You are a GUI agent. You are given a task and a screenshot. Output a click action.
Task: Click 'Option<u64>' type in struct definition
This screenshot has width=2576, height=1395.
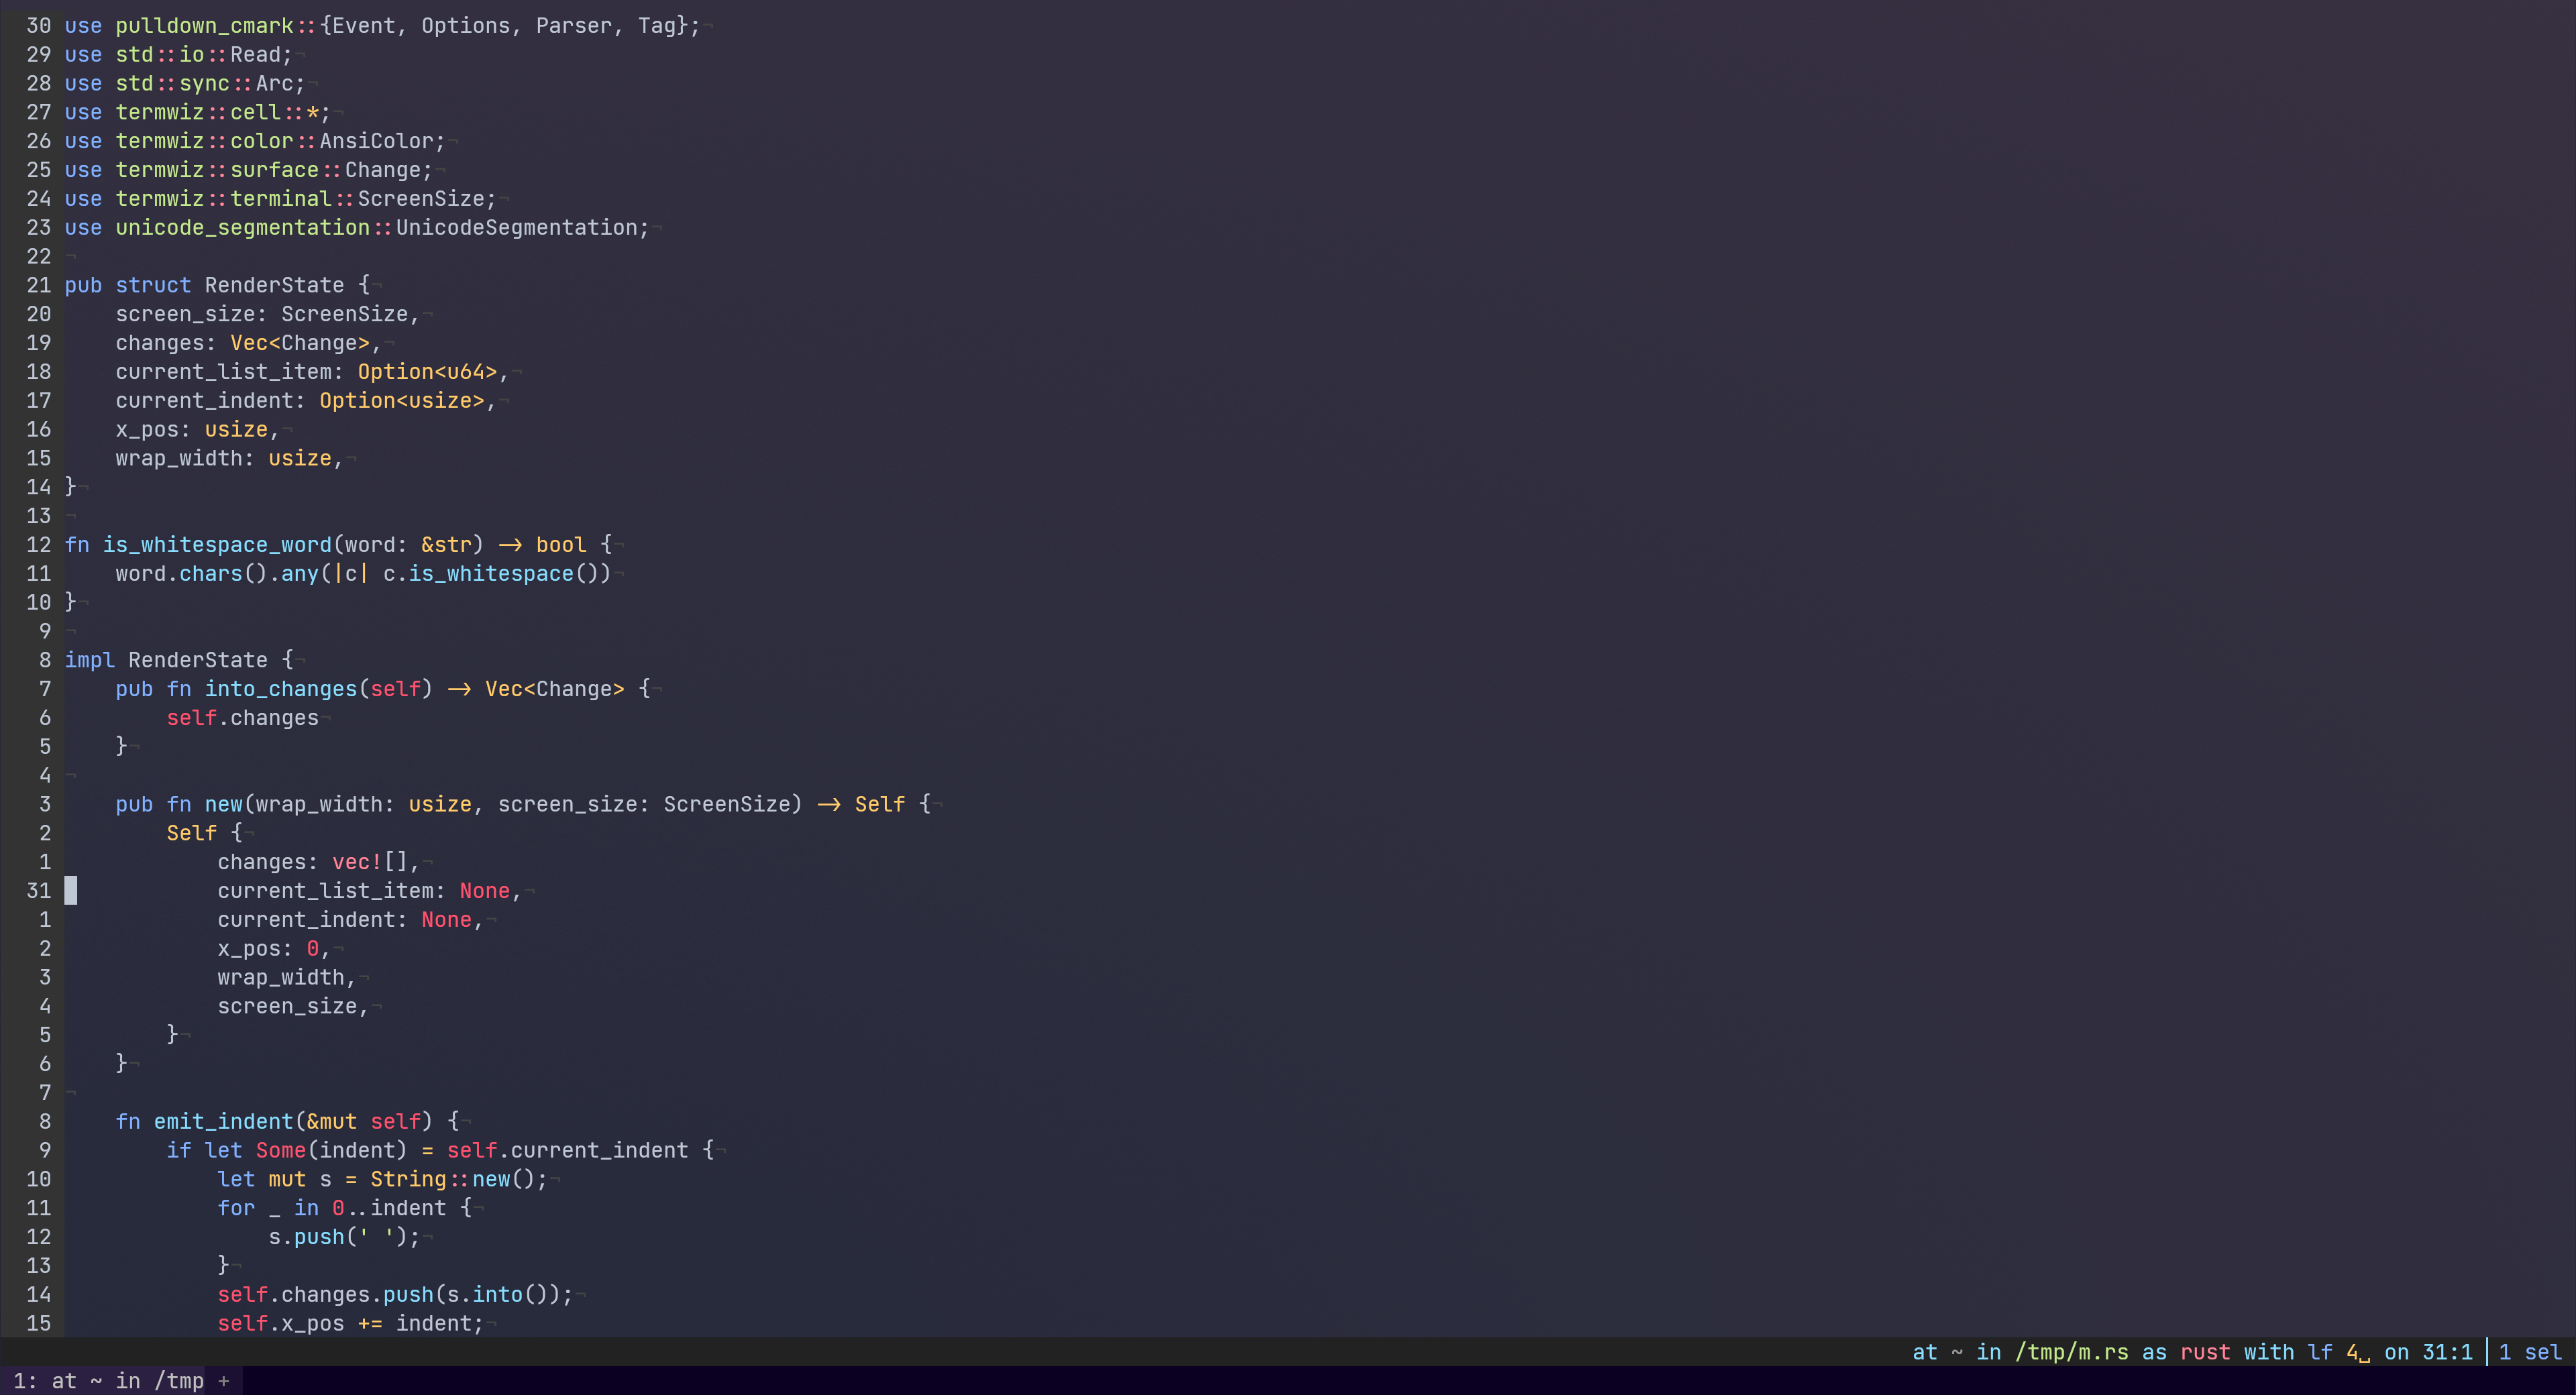pos(427,372)
